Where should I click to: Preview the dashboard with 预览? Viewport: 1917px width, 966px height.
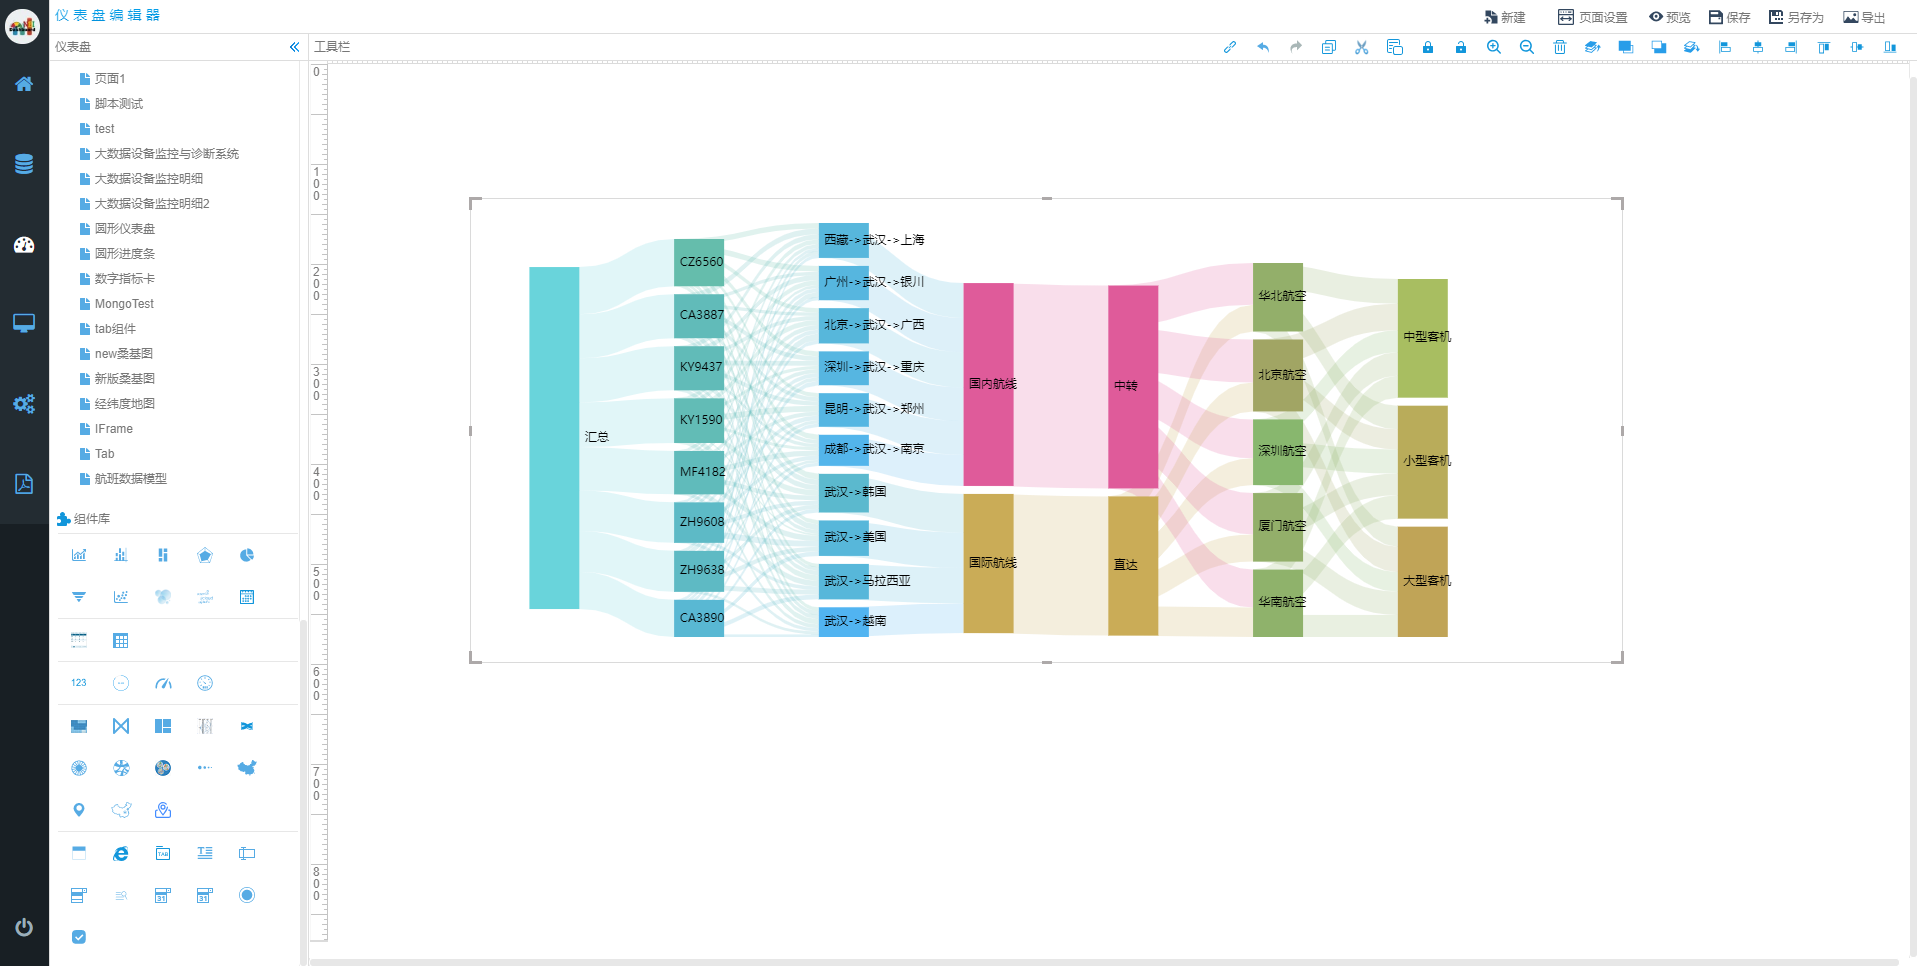click(1670, 17)
